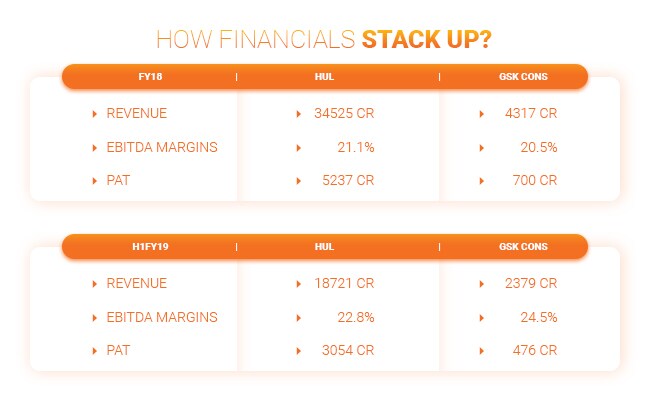650x403 pixels.
Task: Click arrow bullet next to 476 CR
Action: pyautogui.click(x=481, y=352)
